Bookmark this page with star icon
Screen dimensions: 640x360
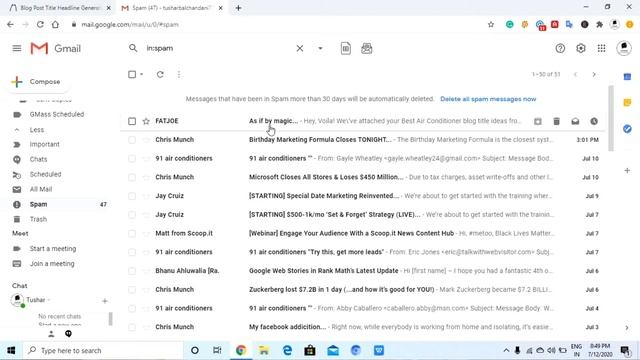(x=491, y=24)
